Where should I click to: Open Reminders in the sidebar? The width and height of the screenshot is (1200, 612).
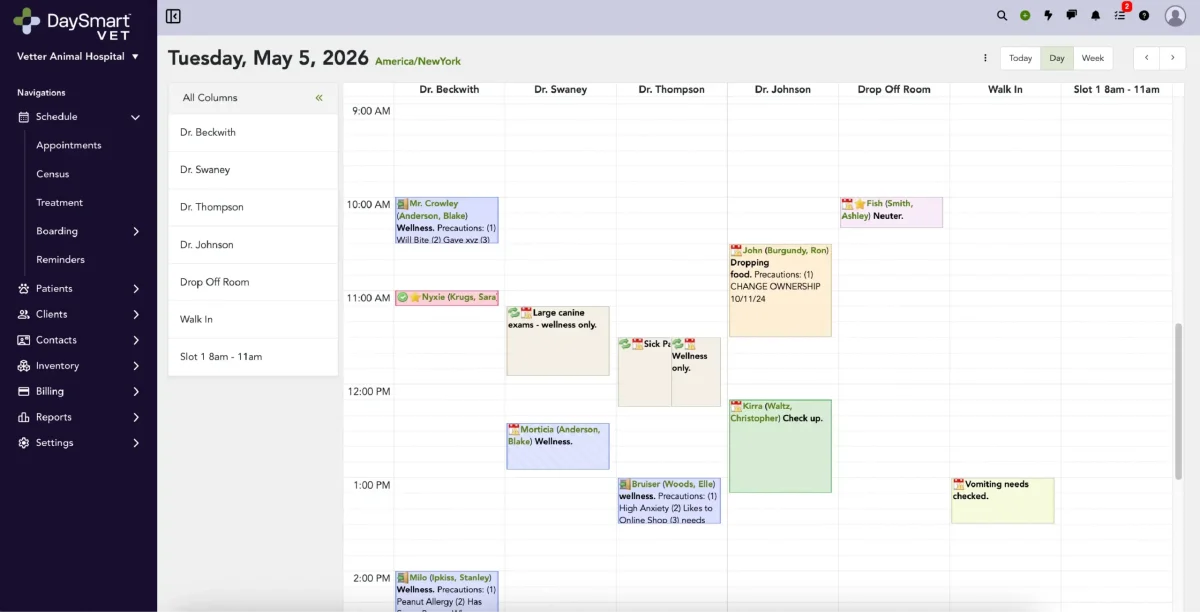tap(61, 259)
